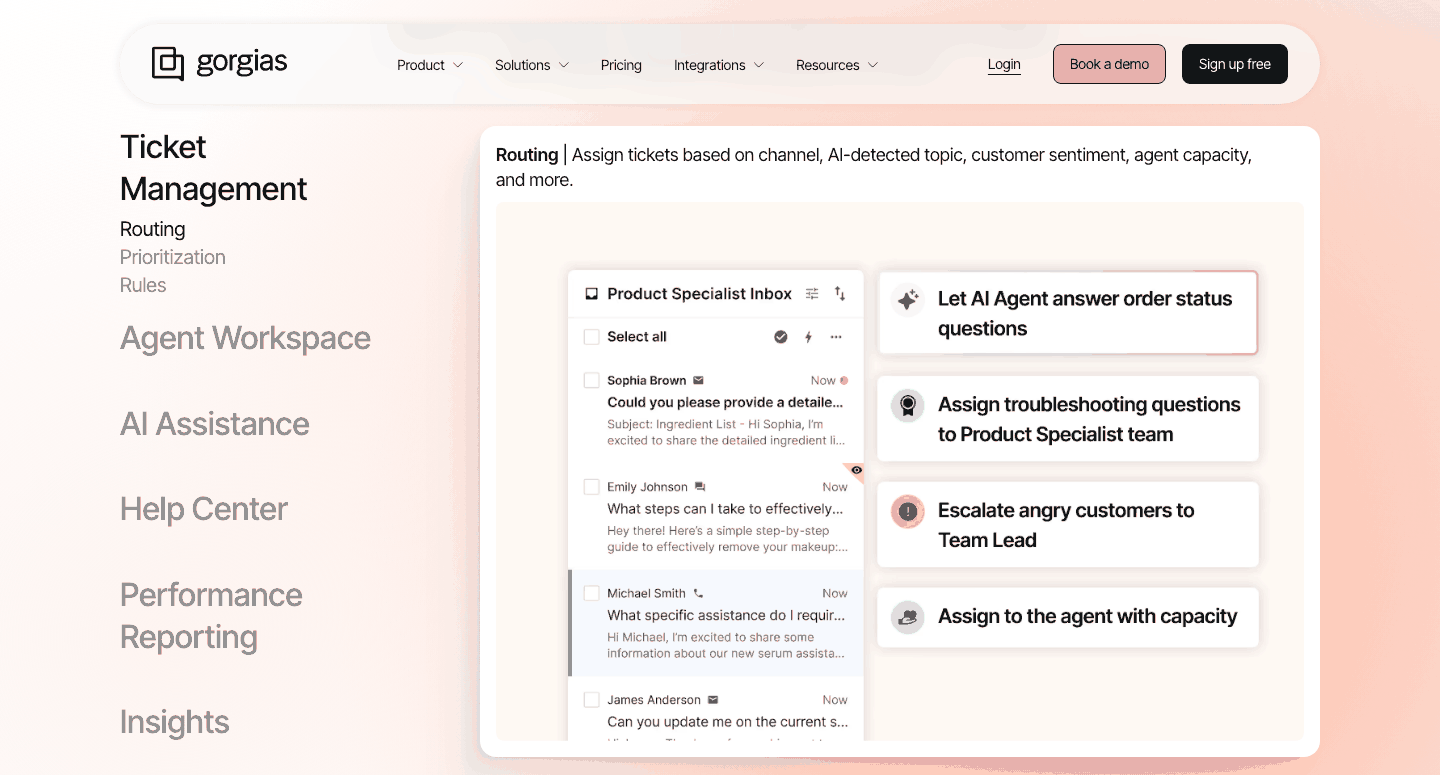Tick the Emily Johnson ticket checkbox
The width and height of the screenshot is (1440, 775).
tap(592, 487)
